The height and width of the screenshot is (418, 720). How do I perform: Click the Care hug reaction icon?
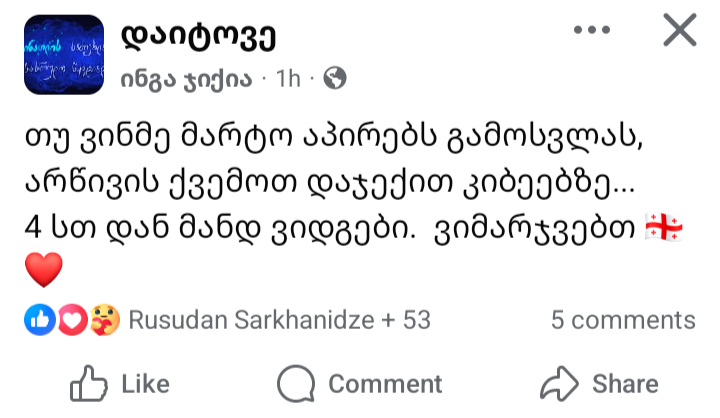106,320
